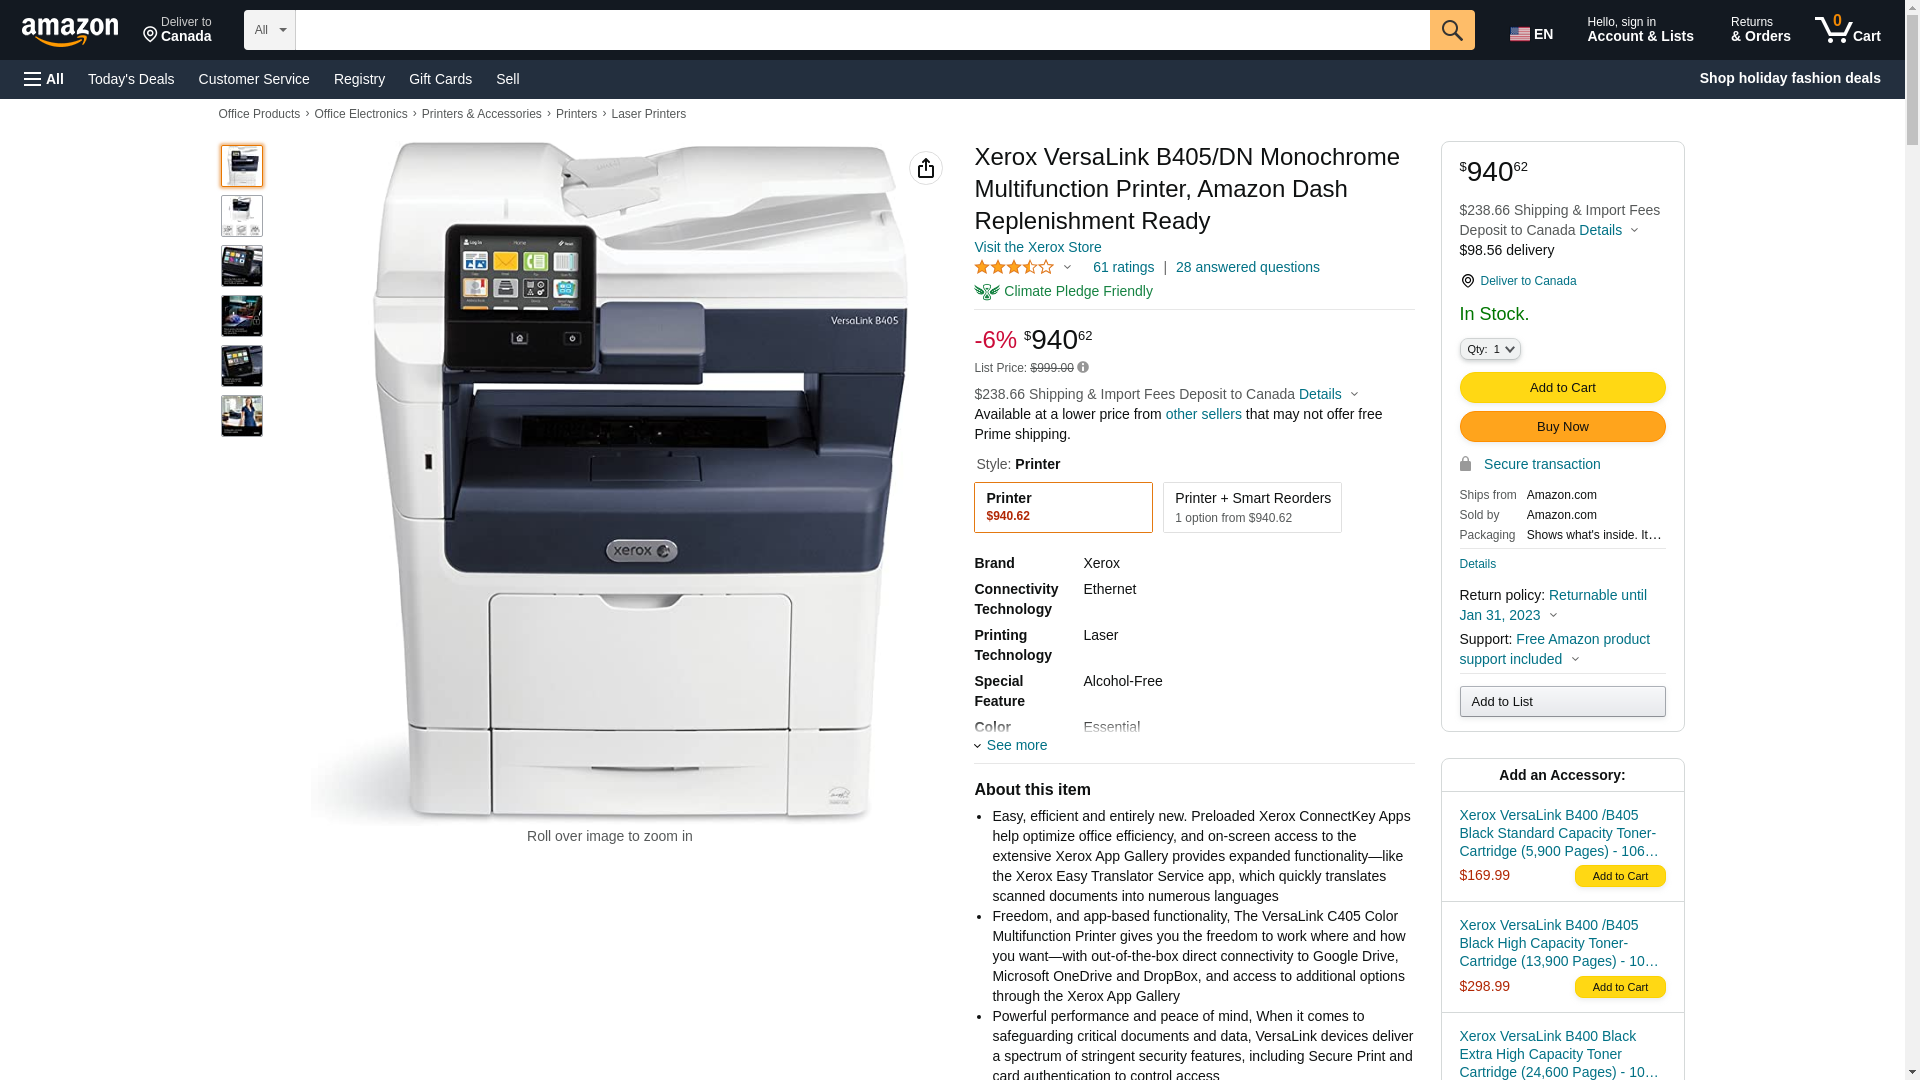Click into the Amazon search field
Screen dimensions: 1920x1080
862,30
